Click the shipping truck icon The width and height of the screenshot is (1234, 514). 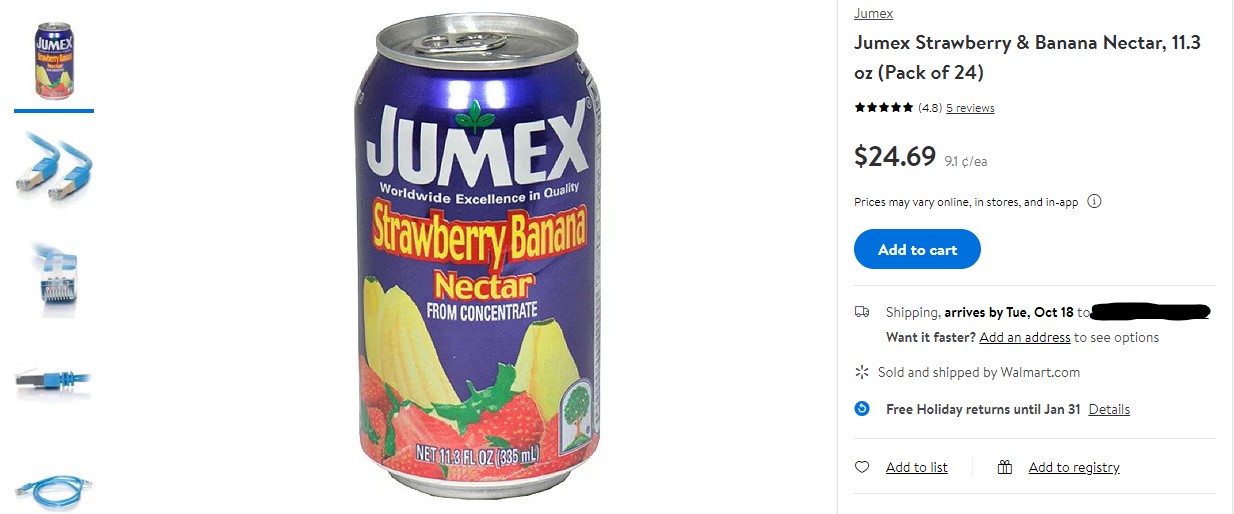(x=862, y=312)
